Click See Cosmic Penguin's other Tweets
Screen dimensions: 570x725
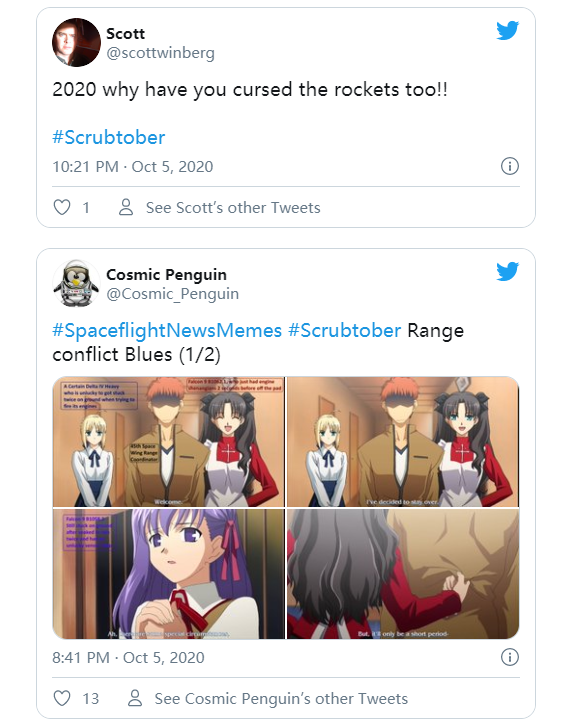pyautogui.click(x=281, y=699)
